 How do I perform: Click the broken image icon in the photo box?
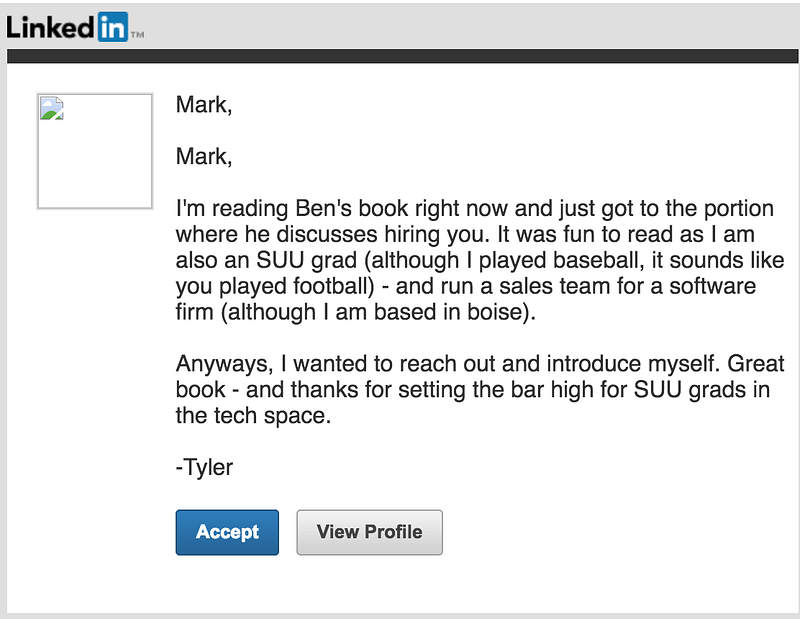tap(52, 108)
